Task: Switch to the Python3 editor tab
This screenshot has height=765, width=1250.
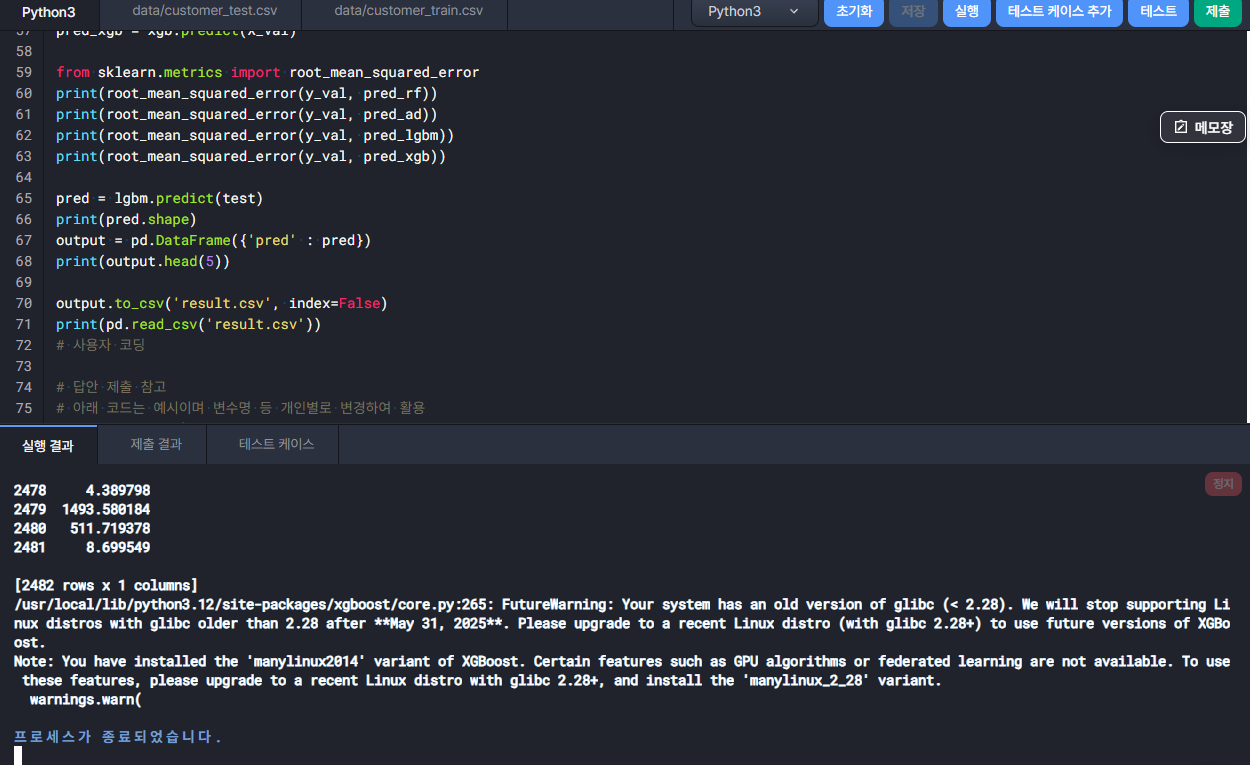Action: click(x=48, y=12)
